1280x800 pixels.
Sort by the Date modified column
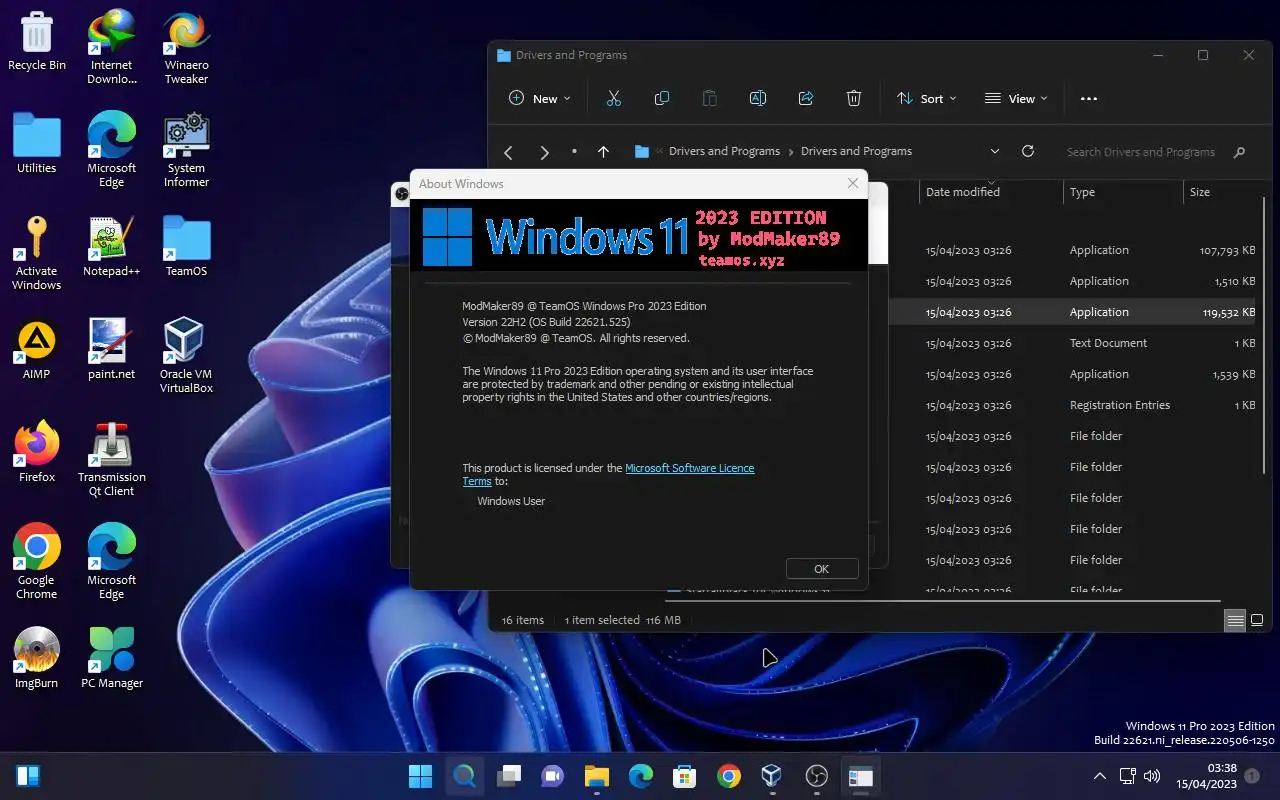point(990,192)
